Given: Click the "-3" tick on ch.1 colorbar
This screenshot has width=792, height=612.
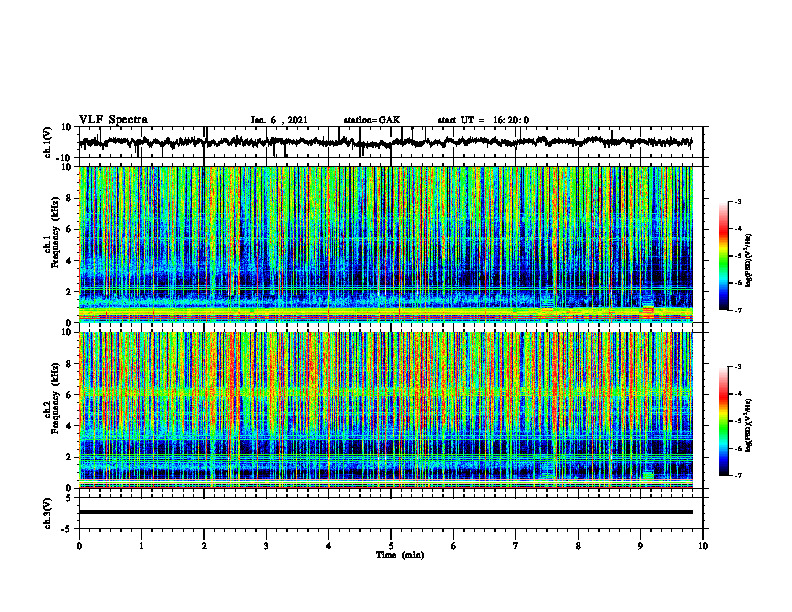Looking at the screenshot, I should pos(738,202).
